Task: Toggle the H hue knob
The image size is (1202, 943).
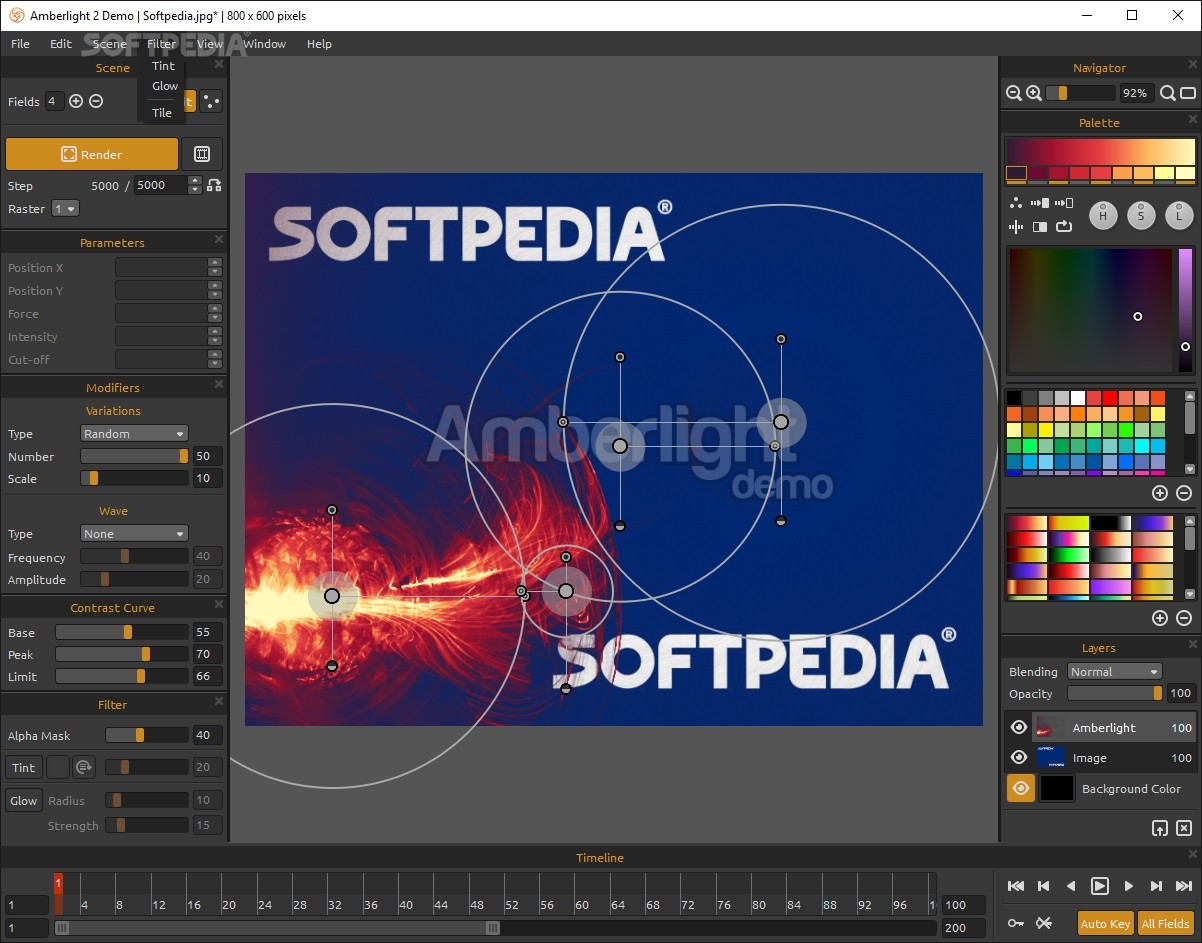Action: coord(1103,215)
